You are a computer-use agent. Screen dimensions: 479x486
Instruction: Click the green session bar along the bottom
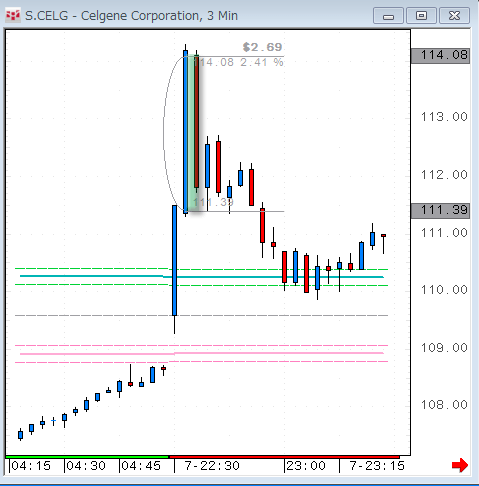[87, 457]
